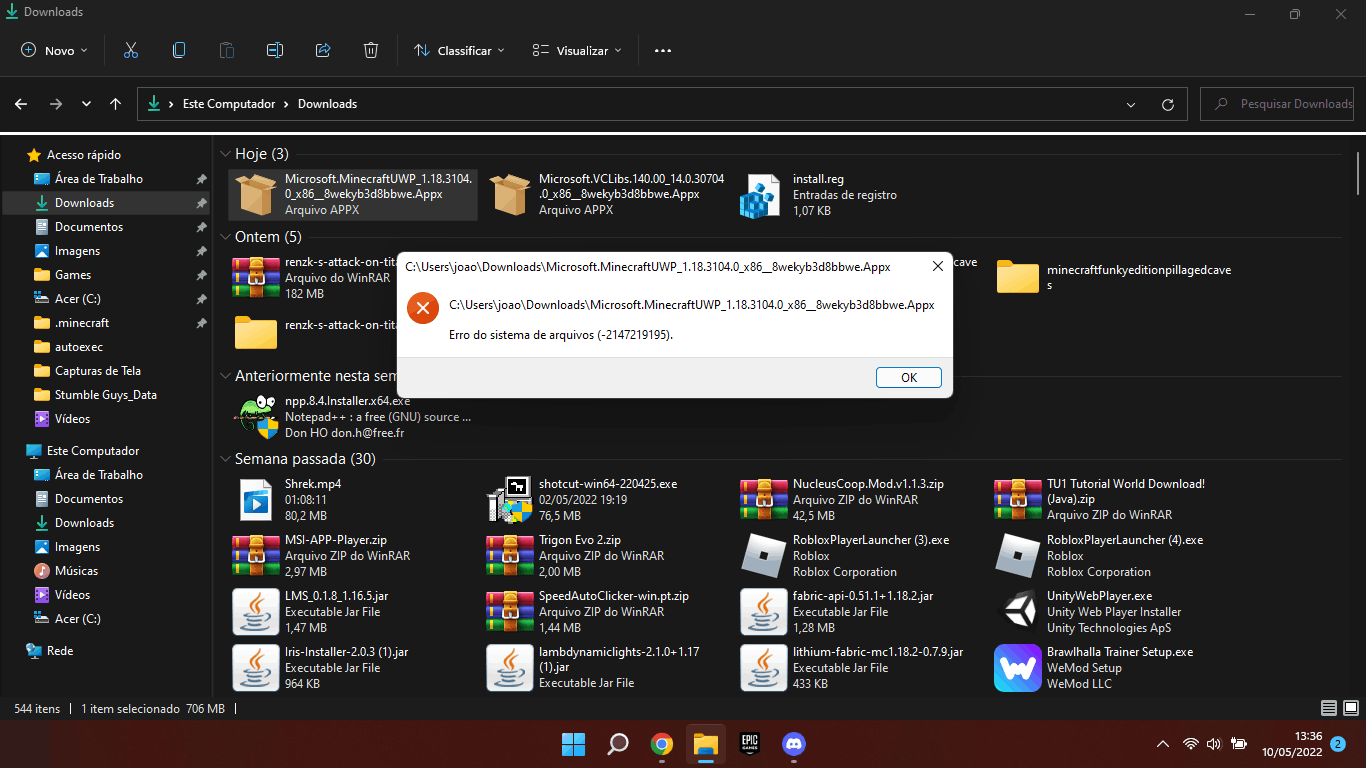Select RobloxPlayerLauncher (3).exe file

[x=846, y=556]
